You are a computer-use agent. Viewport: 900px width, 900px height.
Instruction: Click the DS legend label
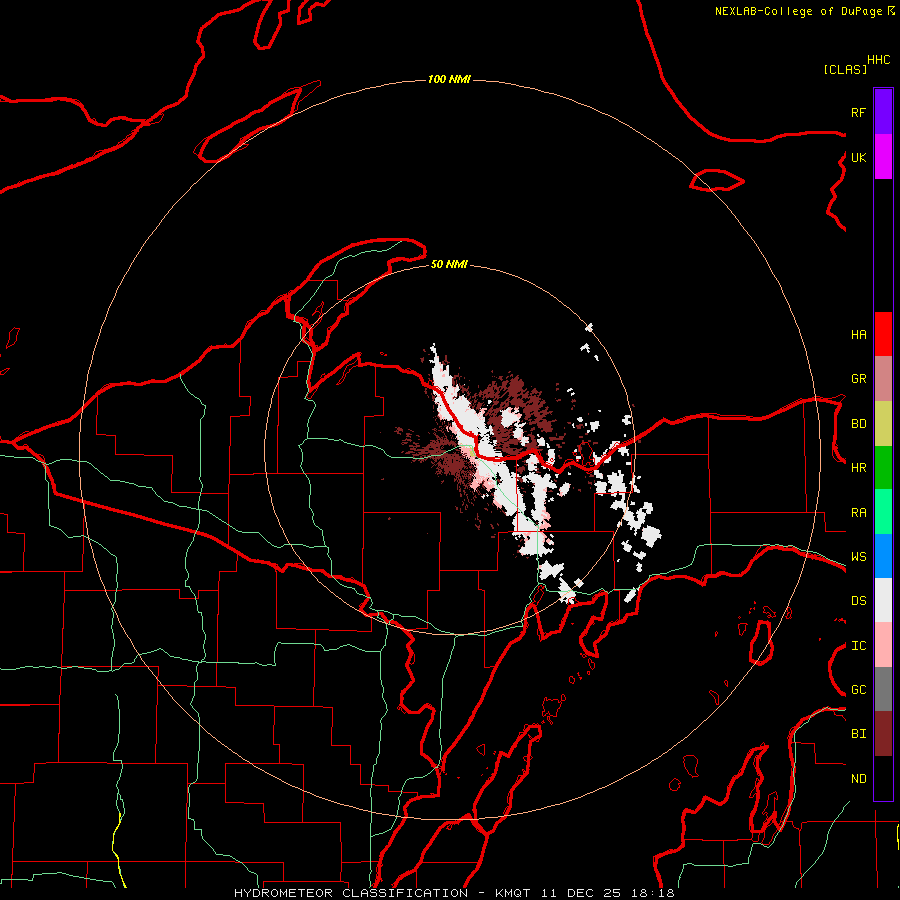(858, 601)
